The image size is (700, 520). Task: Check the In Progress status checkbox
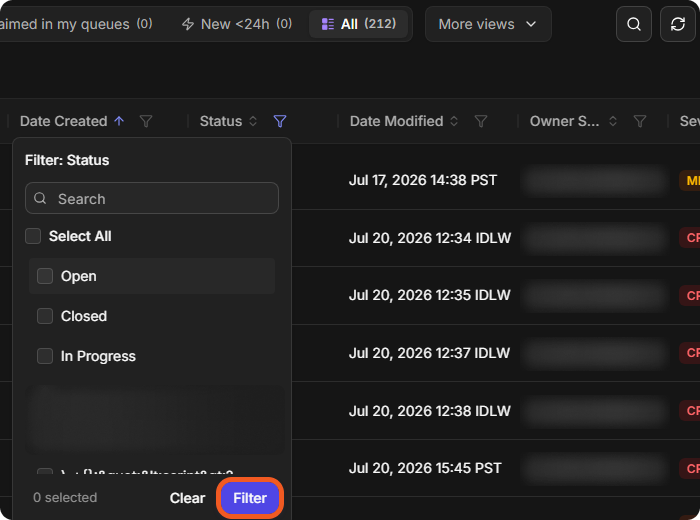(45, 356)
